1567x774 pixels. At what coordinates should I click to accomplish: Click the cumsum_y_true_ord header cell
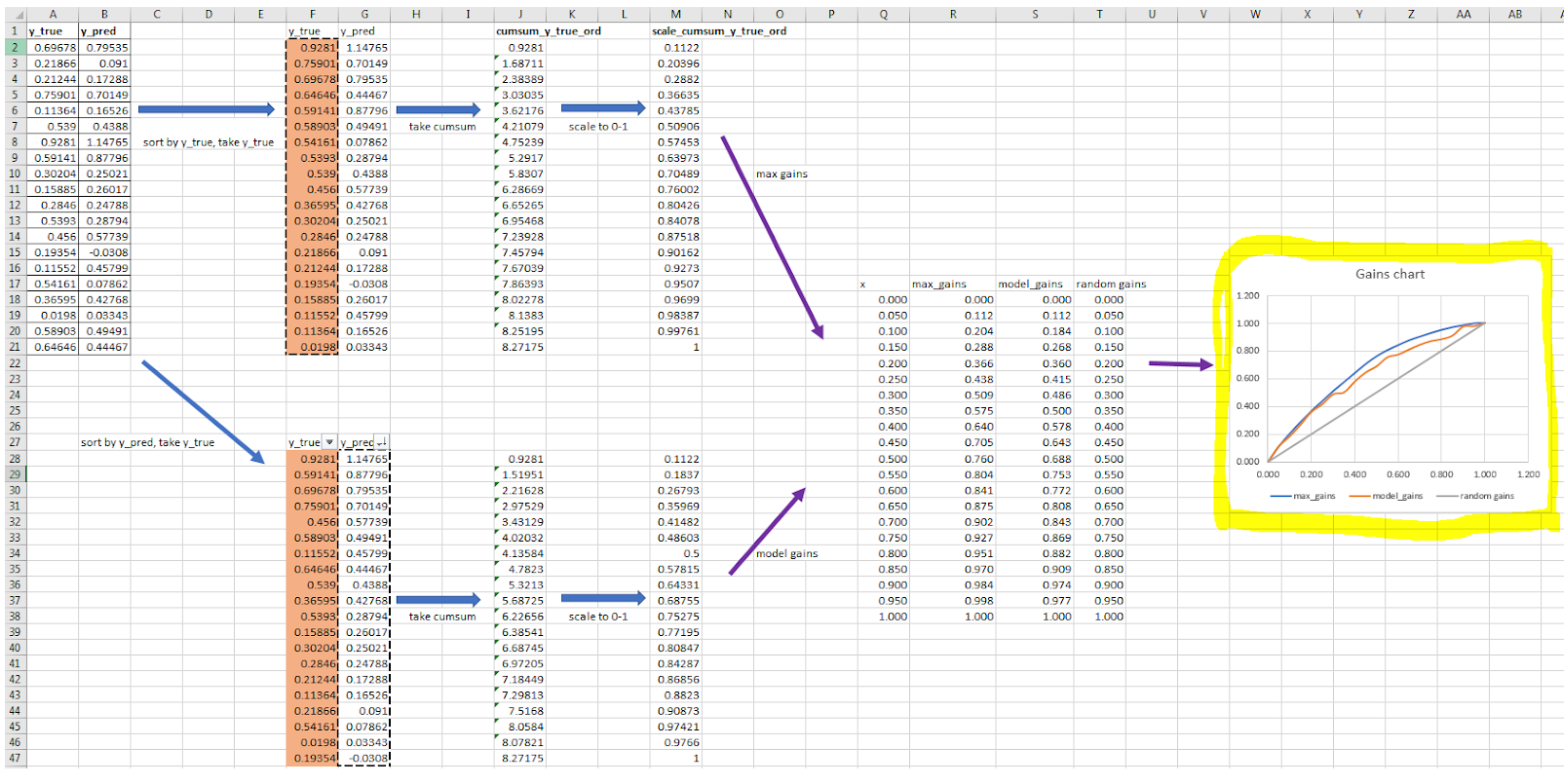click(x=534, y=31)
